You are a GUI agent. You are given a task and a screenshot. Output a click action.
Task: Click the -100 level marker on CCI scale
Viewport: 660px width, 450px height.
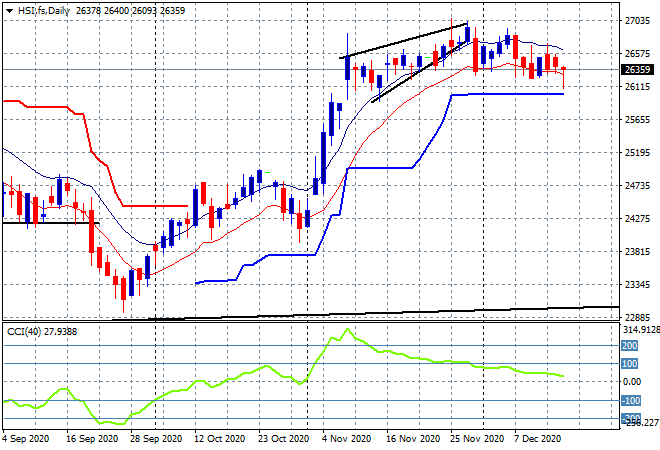[x=631, y=400]
